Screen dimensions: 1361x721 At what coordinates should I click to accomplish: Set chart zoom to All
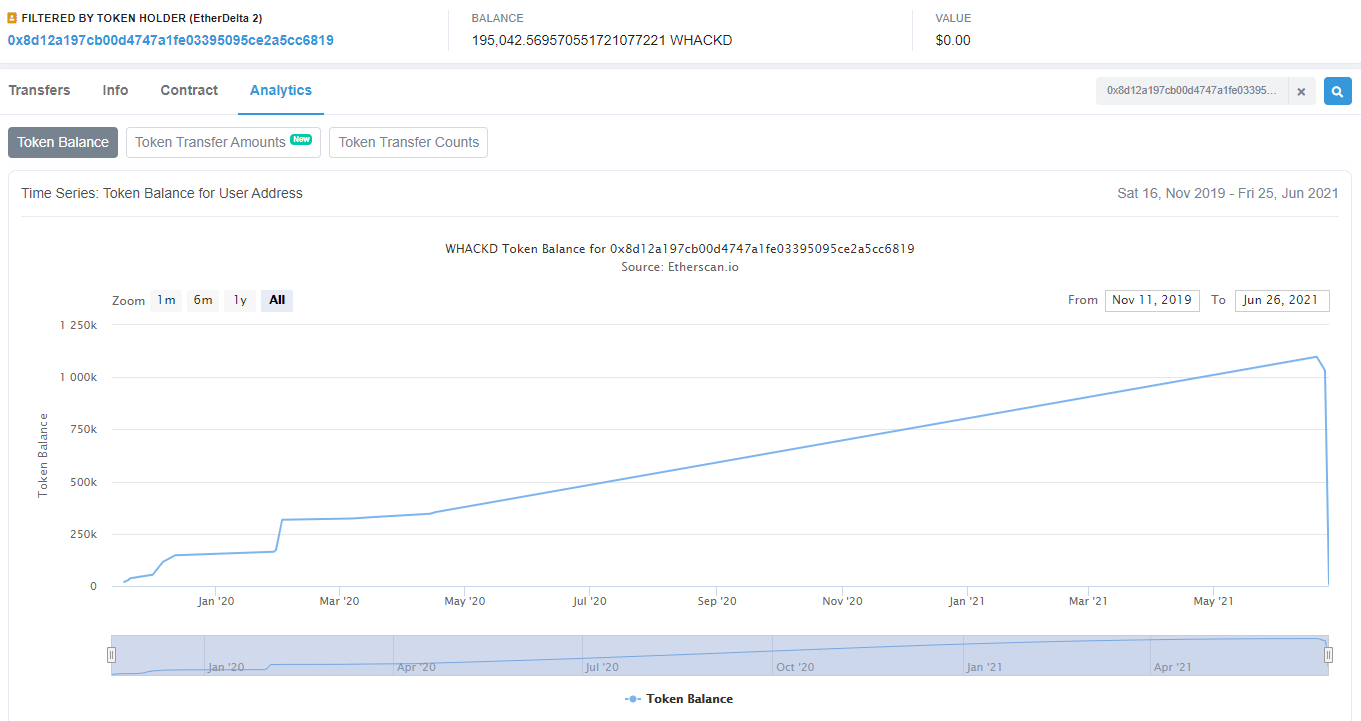(277, 300)
